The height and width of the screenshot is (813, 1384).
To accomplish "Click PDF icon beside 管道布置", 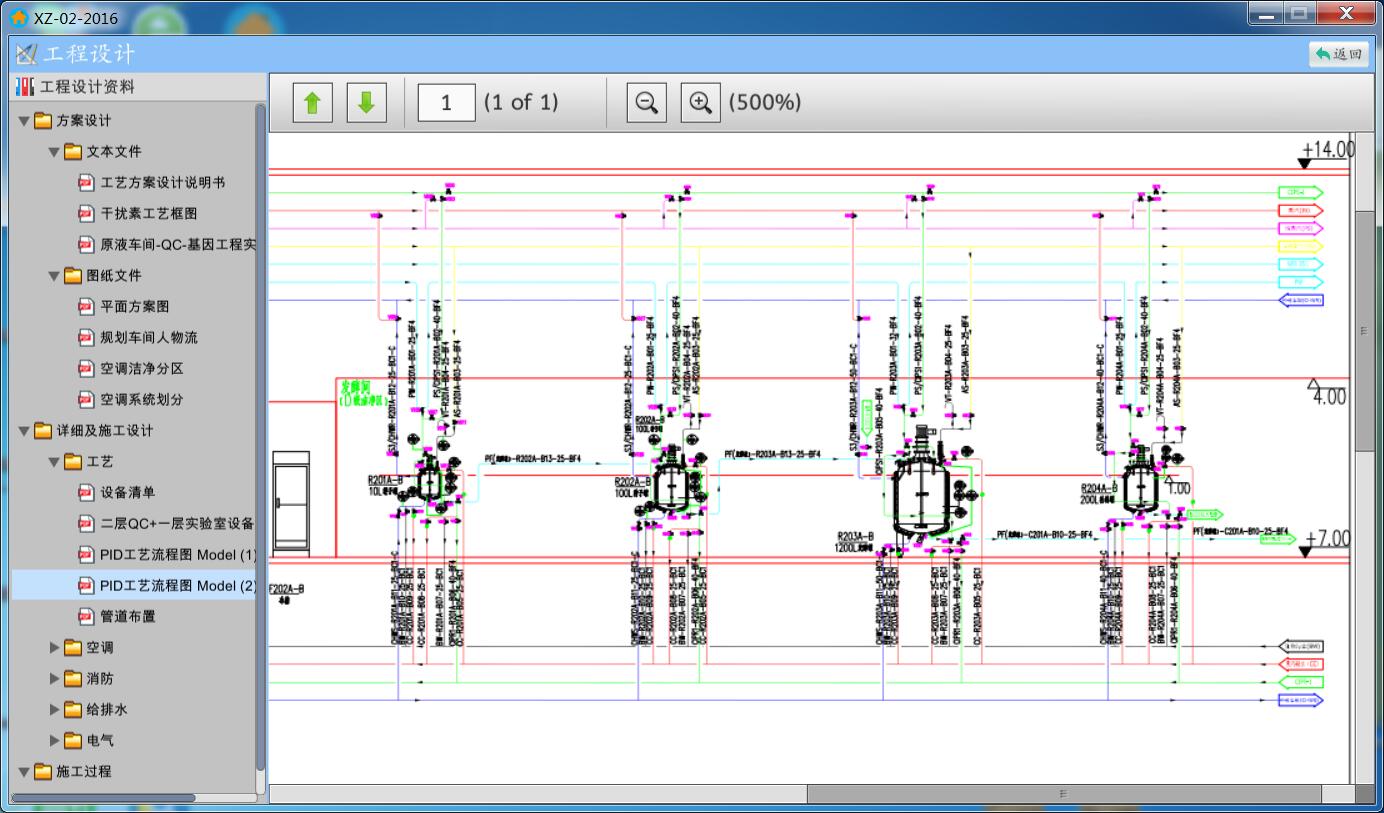I will pyautogui.click(x=86, y=617).
